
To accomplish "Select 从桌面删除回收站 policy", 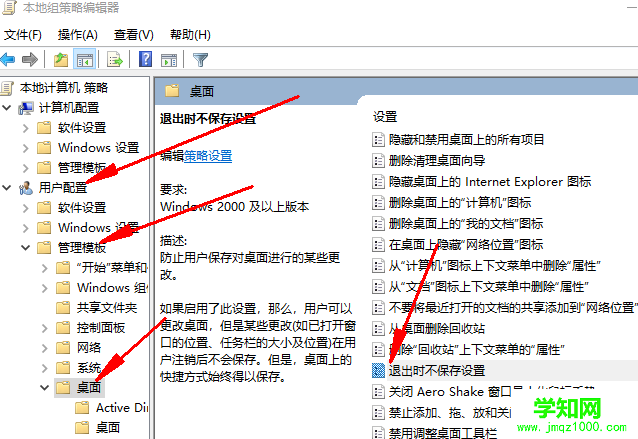I will tap(437, 329).
